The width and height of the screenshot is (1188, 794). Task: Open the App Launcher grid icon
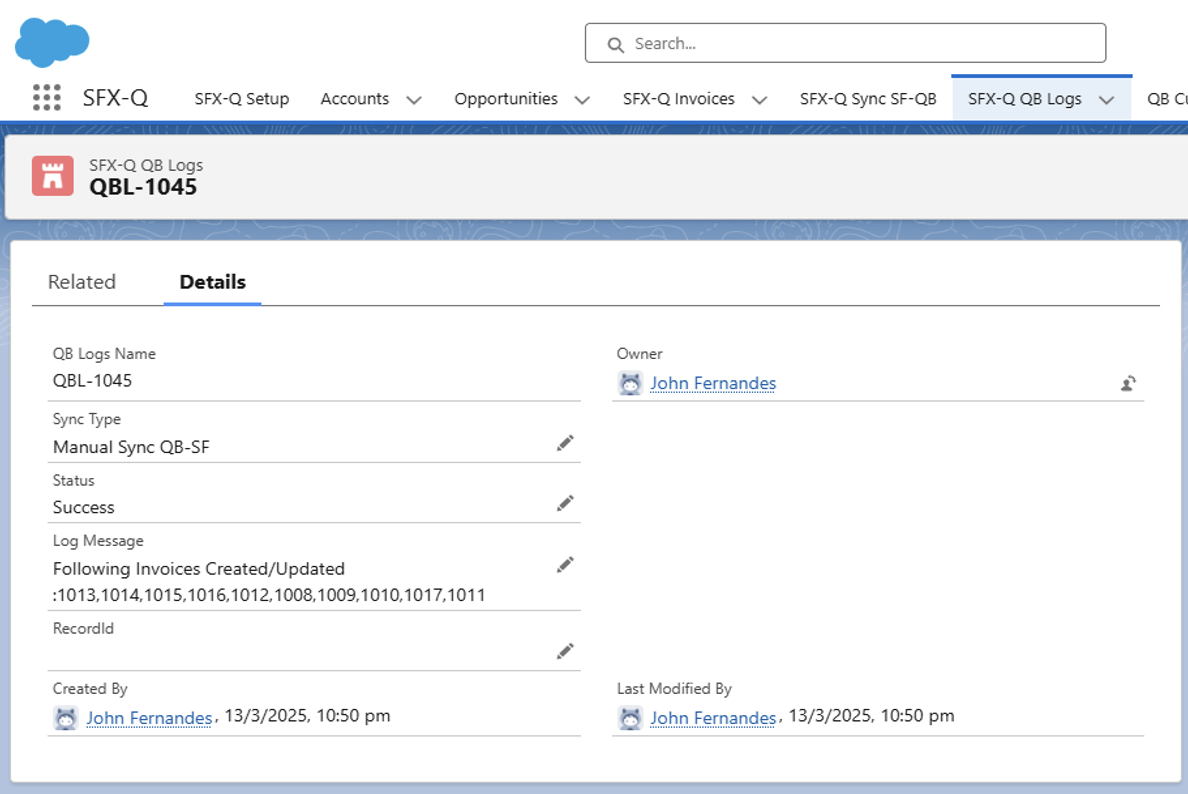(x=47, y=98)
